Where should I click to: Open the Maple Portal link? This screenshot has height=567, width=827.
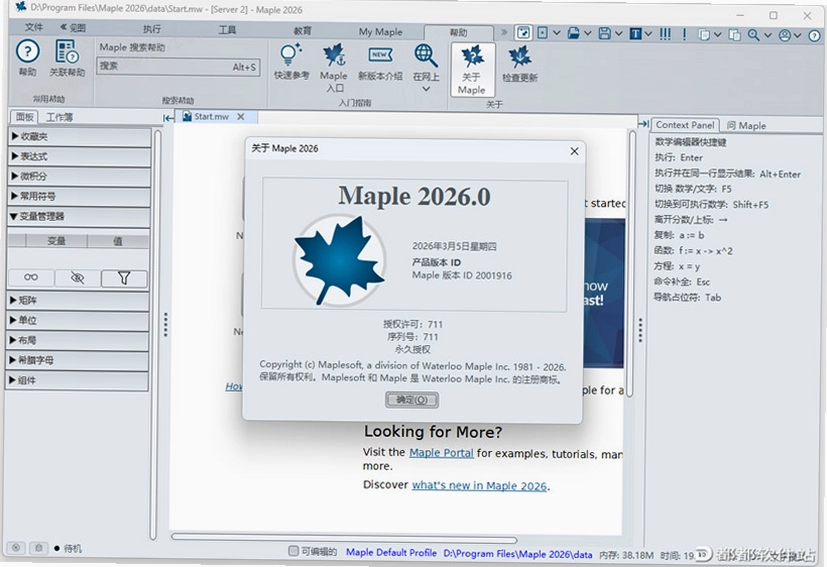pos(441,453)
